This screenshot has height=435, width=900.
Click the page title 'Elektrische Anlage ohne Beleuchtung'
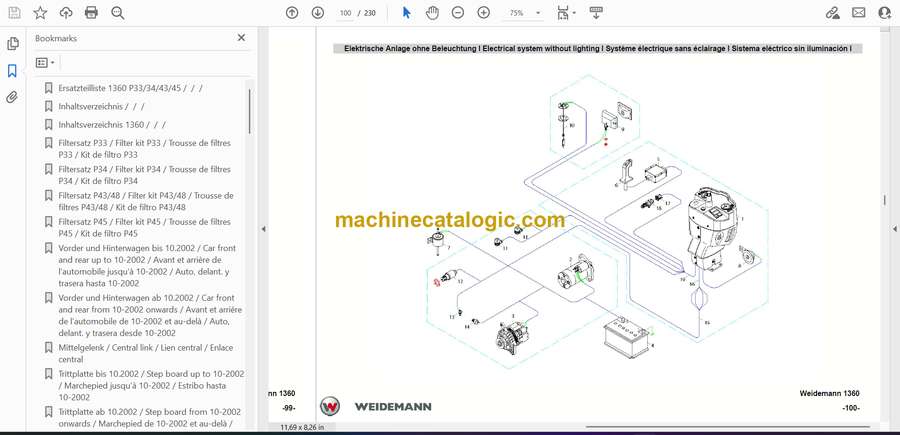click(x=410, y=49)
